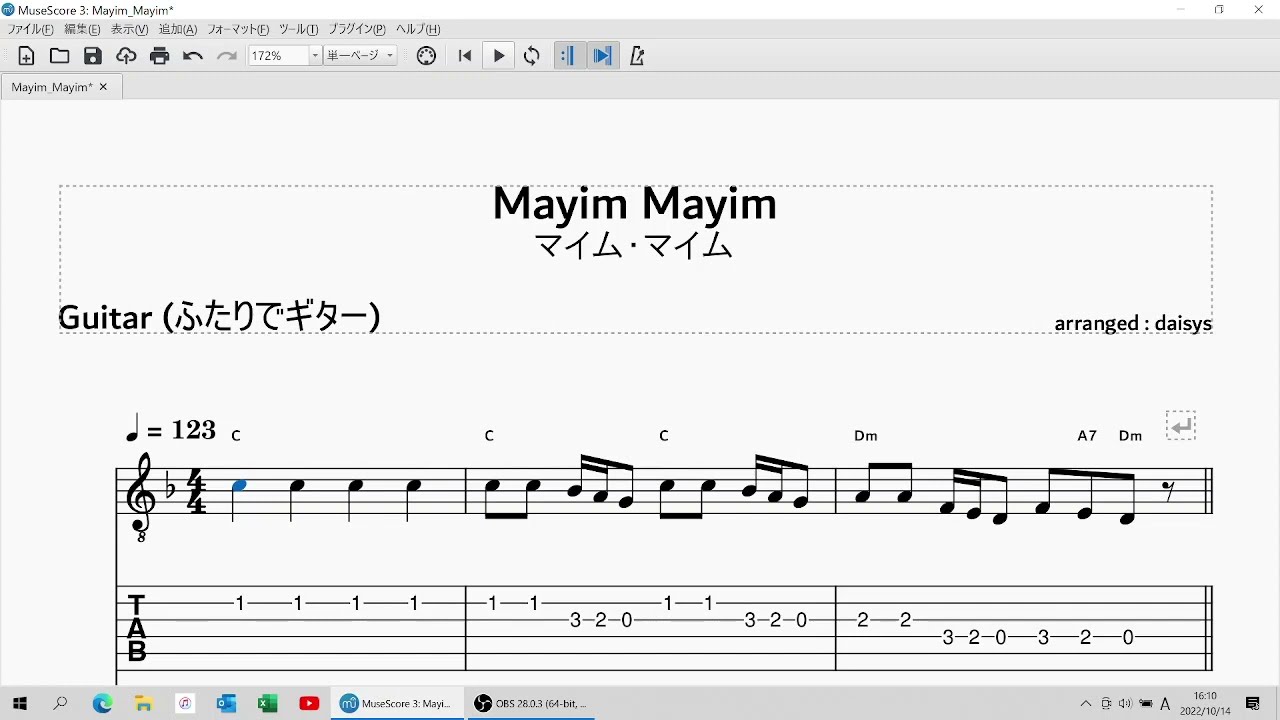This screenshot has width=1280, height=720.
Task: Start playback with the play button
Action: coord(499,56)
